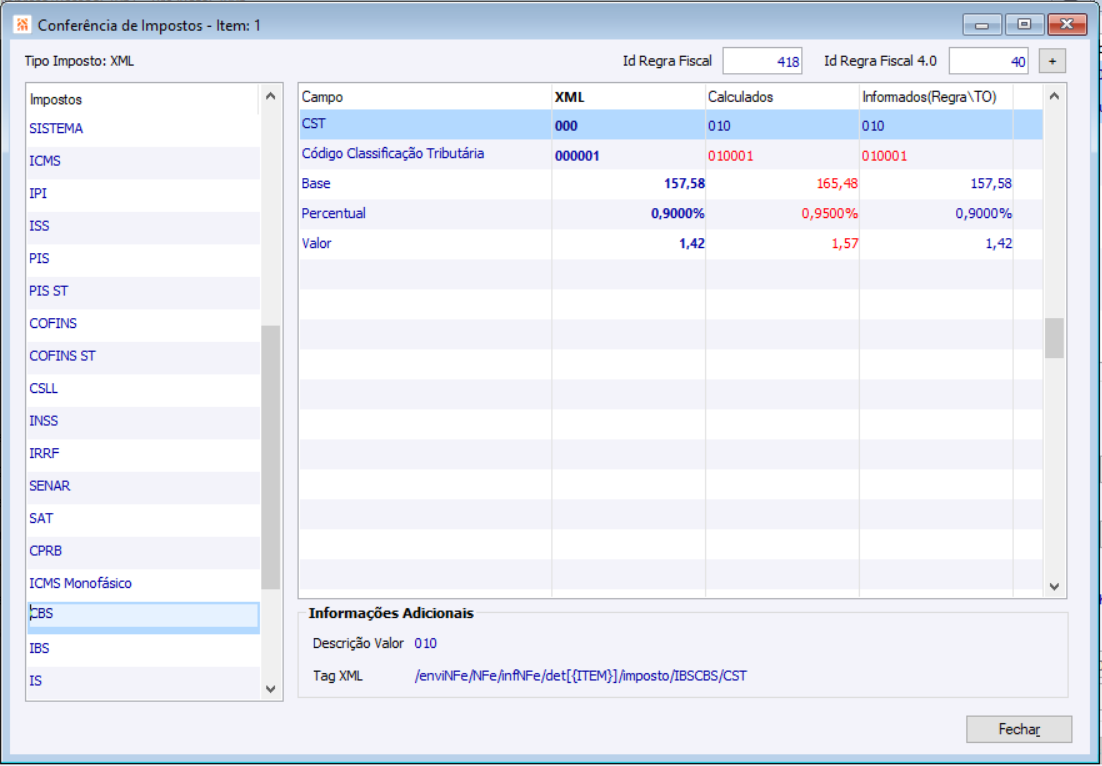The image size is (1102, 766).
Task: Click calculated value 1,57
Action: [845, 244]
